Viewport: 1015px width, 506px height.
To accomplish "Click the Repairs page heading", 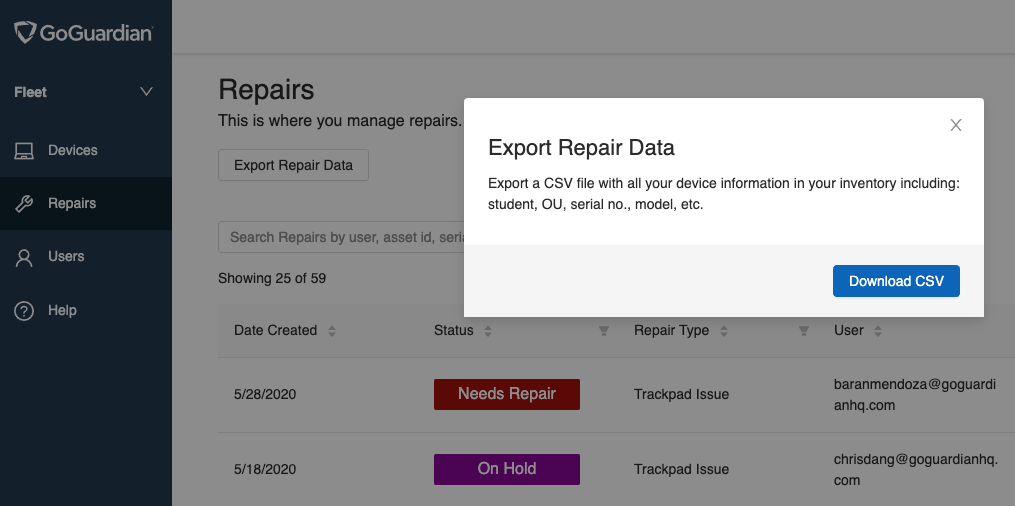I will click(266, 89).
